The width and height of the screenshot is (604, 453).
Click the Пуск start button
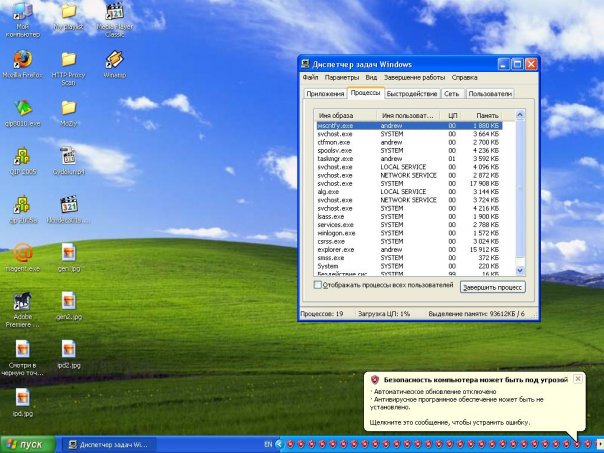pos(25,443)
